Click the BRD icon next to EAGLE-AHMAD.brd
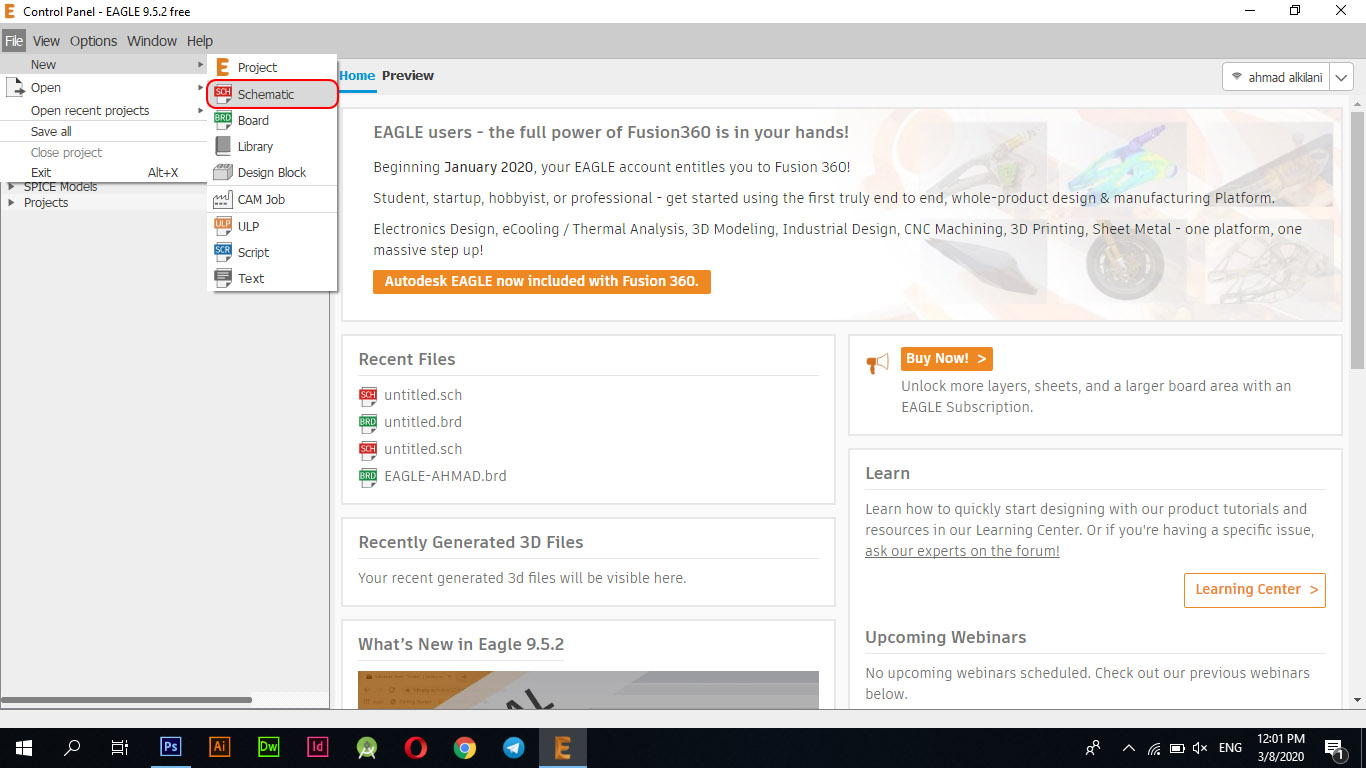This screenshot has height=768, width=1366. [x=368, y=476]
